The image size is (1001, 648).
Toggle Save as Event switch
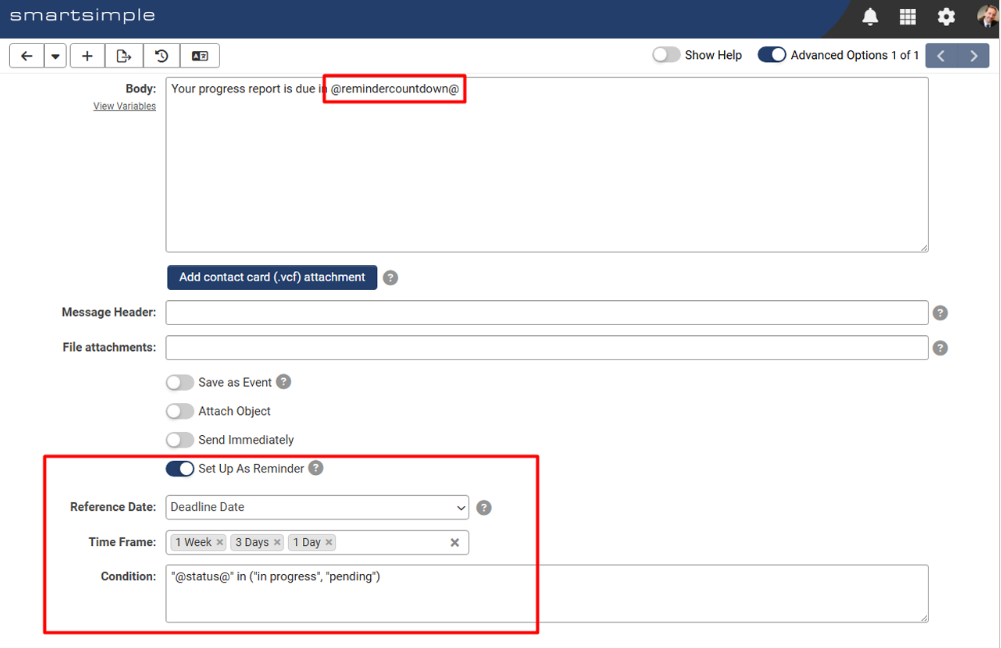click(x=179, y=382)
